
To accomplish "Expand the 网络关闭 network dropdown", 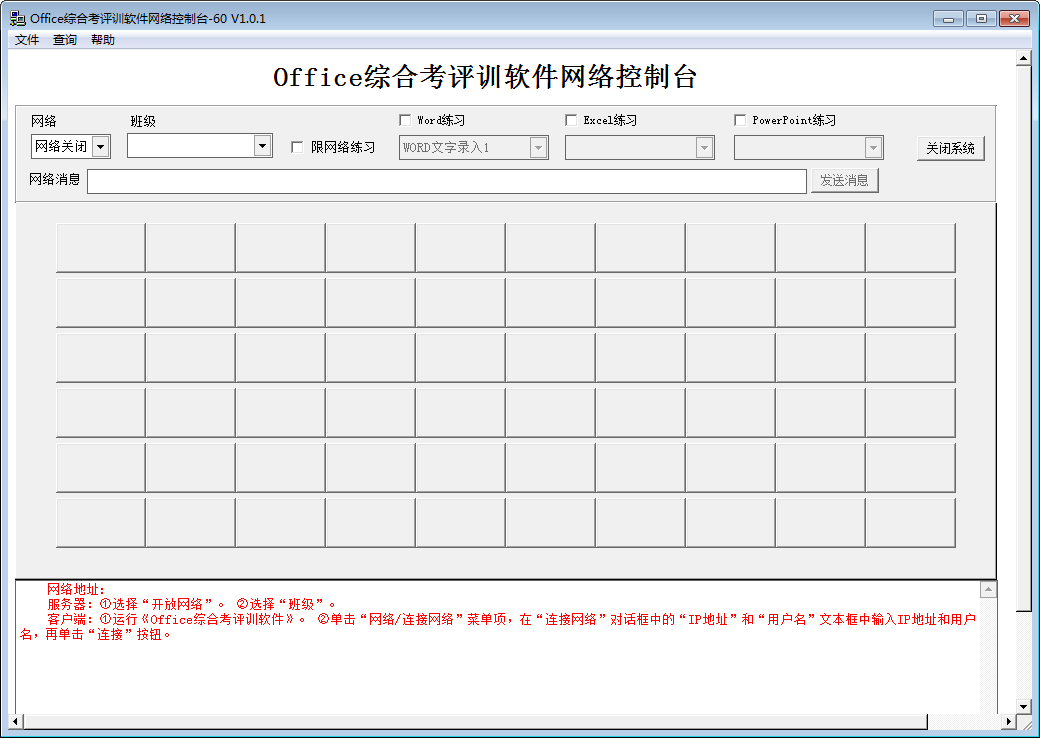I will [101, 147].
